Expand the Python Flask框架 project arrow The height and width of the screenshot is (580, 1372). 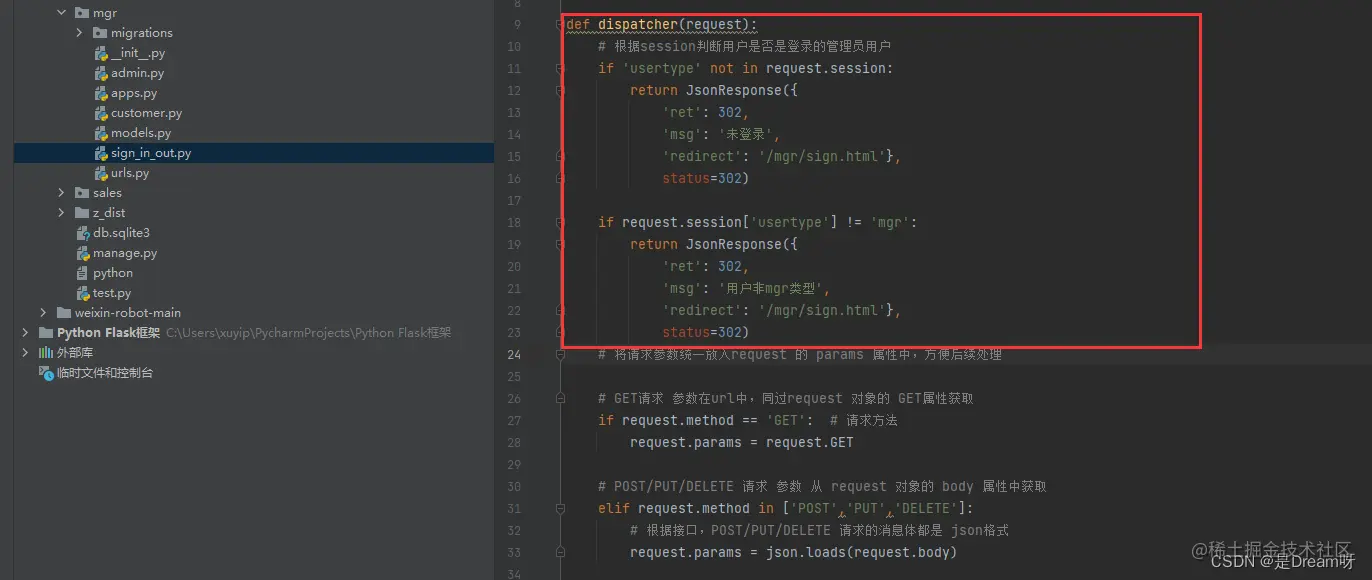click(x=25, y=333)
